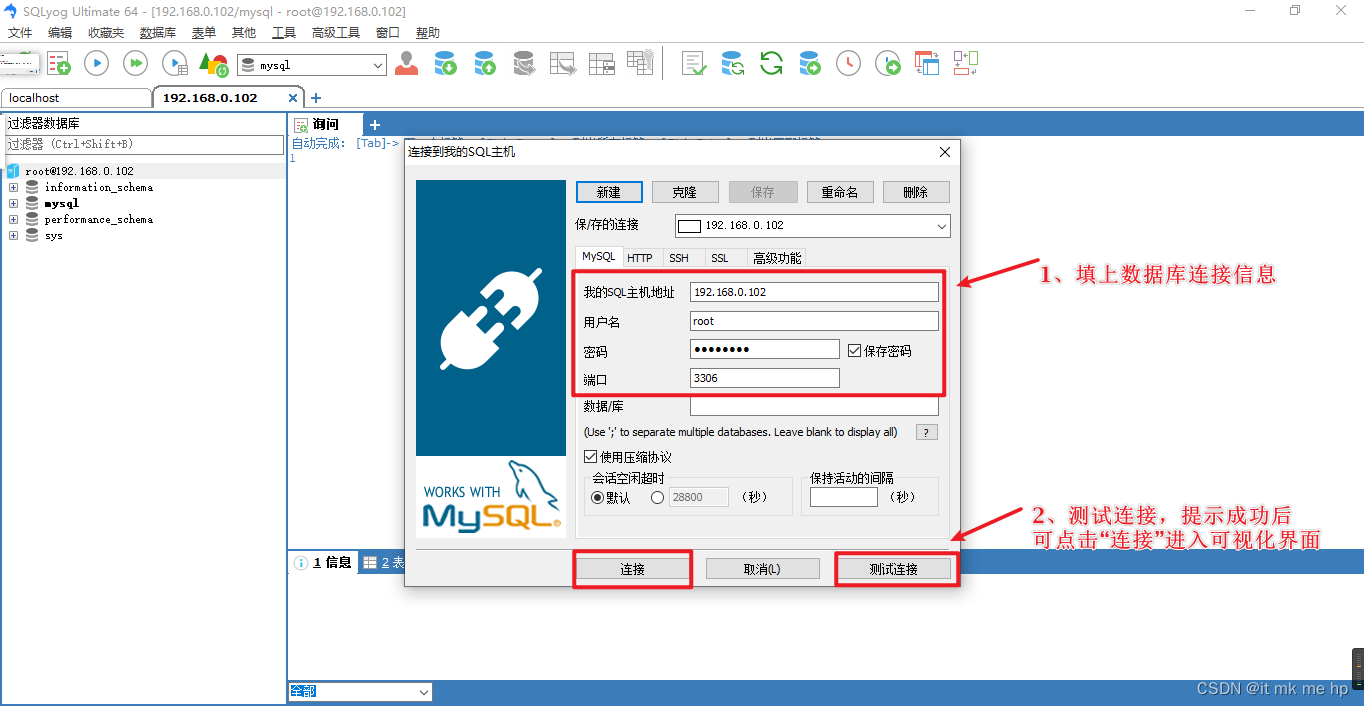
Task: Toggle the 使用压缩协议 checkbox
Action: (590, 457)
